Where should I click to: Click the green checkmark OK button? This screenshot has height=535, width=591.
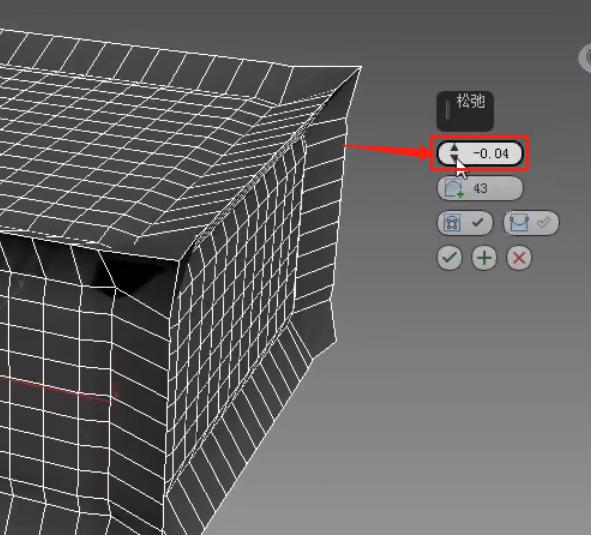(449, 258)
